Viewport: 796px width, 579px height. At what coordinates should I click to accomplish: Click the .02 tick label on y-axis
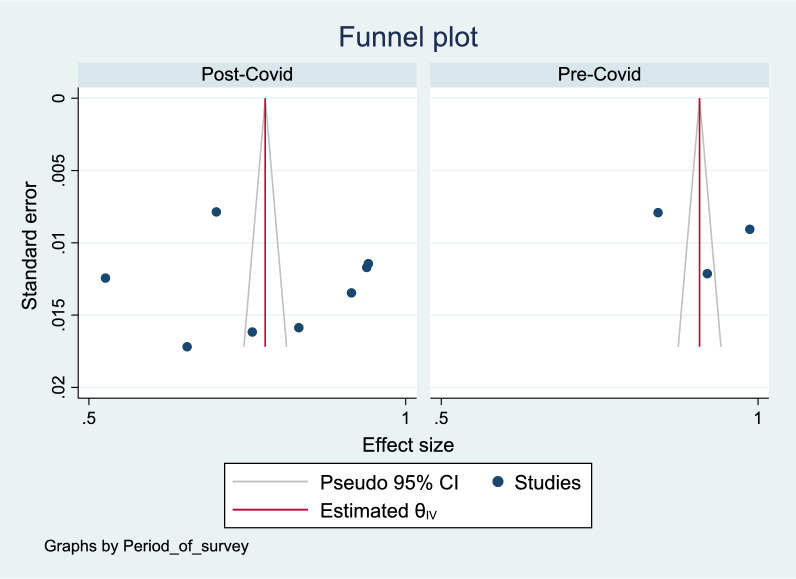pyautogui.click(x=59, y=387)
